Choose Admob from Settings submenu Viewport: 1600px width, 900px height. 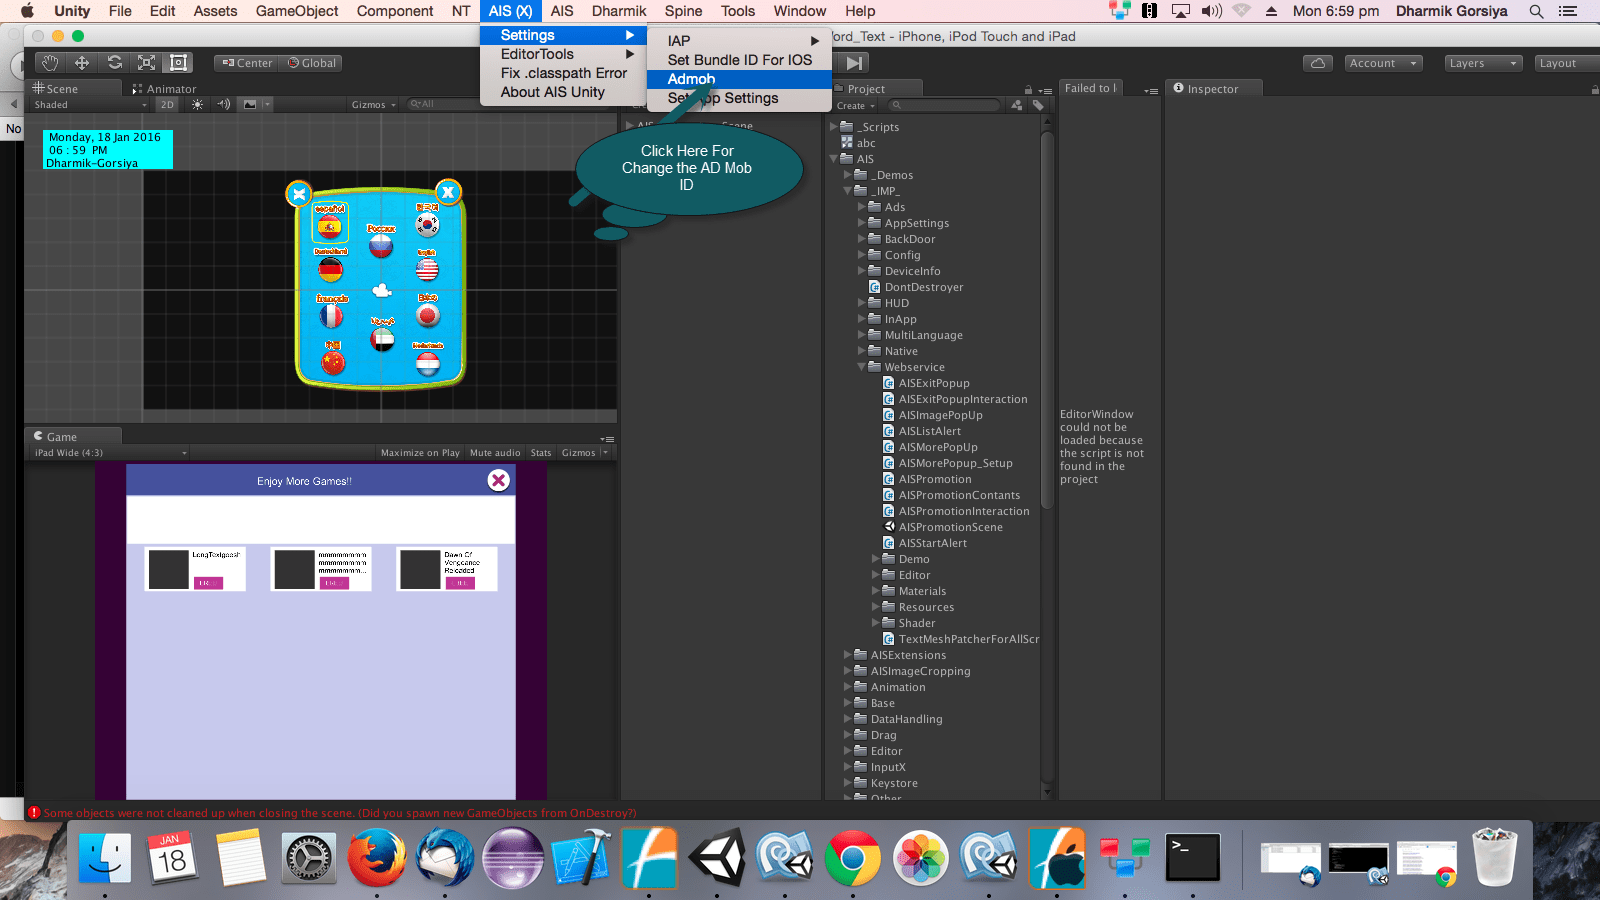740,79
